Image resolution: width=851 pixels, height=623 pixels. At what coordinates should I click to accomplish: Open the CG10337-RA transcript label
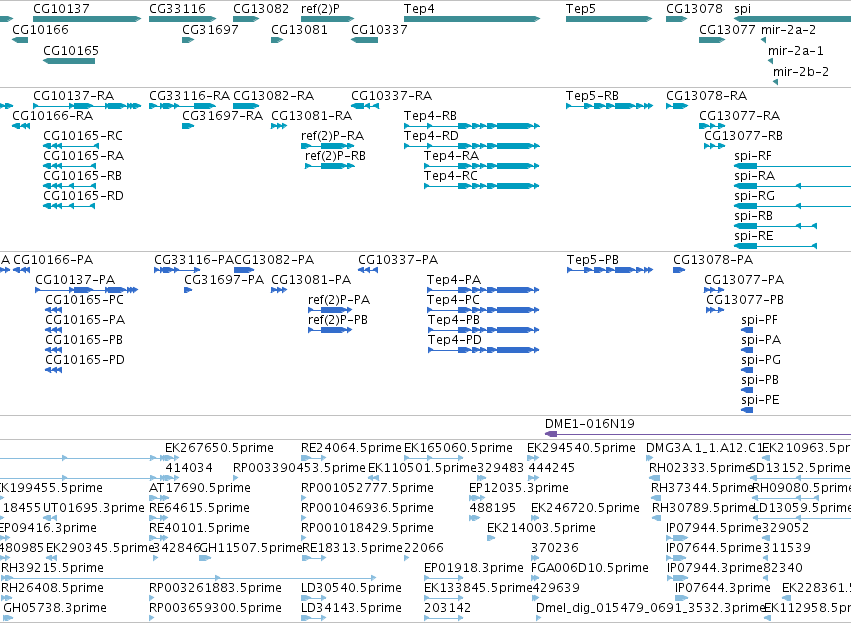(x=391, y=96)
